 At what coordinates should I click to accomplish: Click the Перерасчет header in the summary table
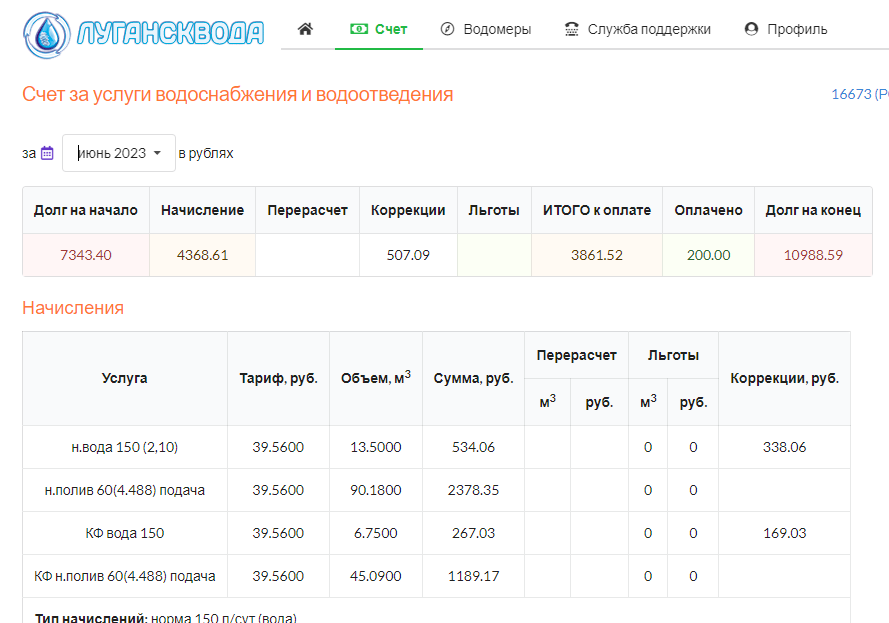coord(307,210)
